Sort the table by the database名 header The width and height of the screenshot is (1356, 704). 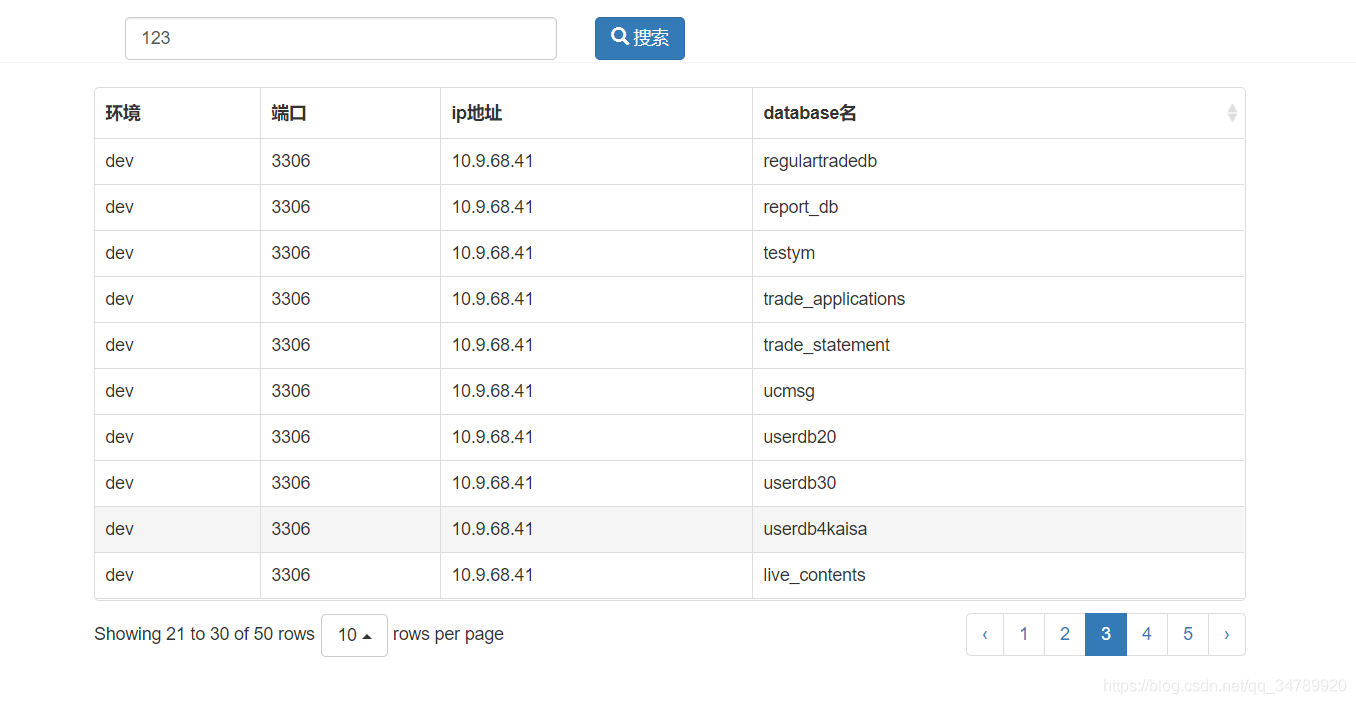809,113
